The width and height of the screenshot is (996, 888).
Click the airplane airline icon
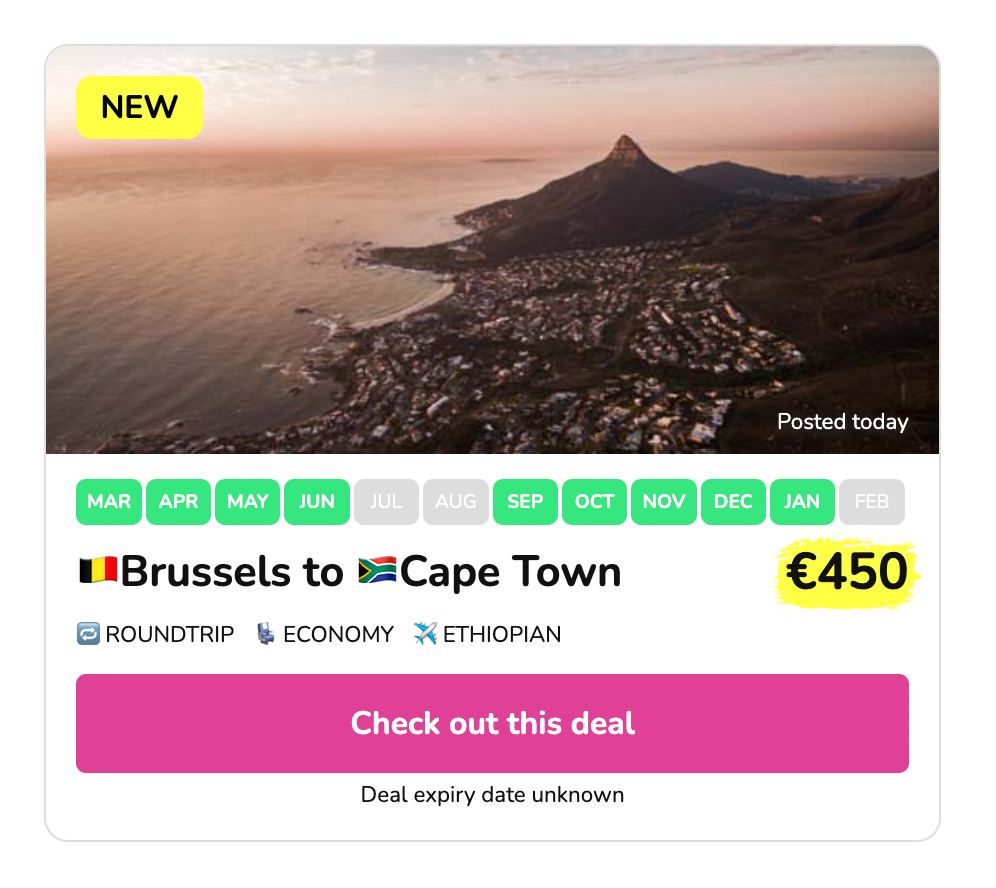425,634
